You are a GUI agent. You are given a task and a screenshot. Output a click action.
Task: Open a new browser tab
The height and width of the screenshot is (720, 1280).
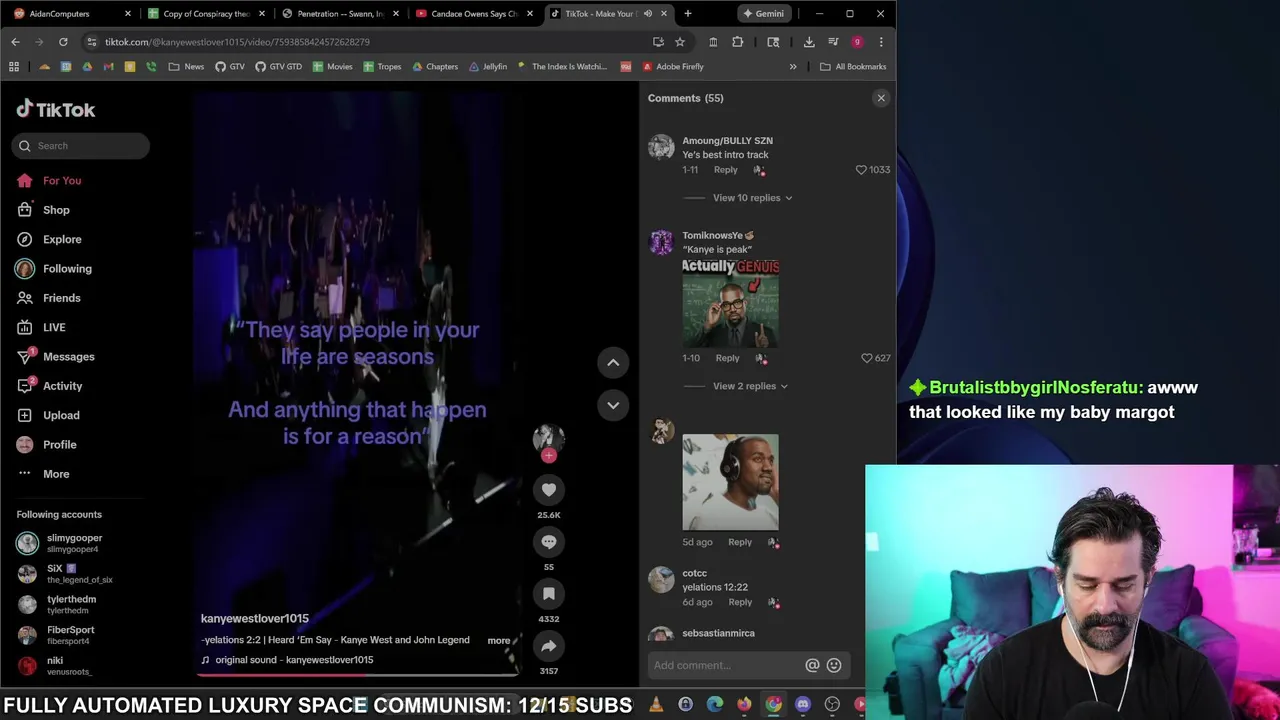point(688,14)
